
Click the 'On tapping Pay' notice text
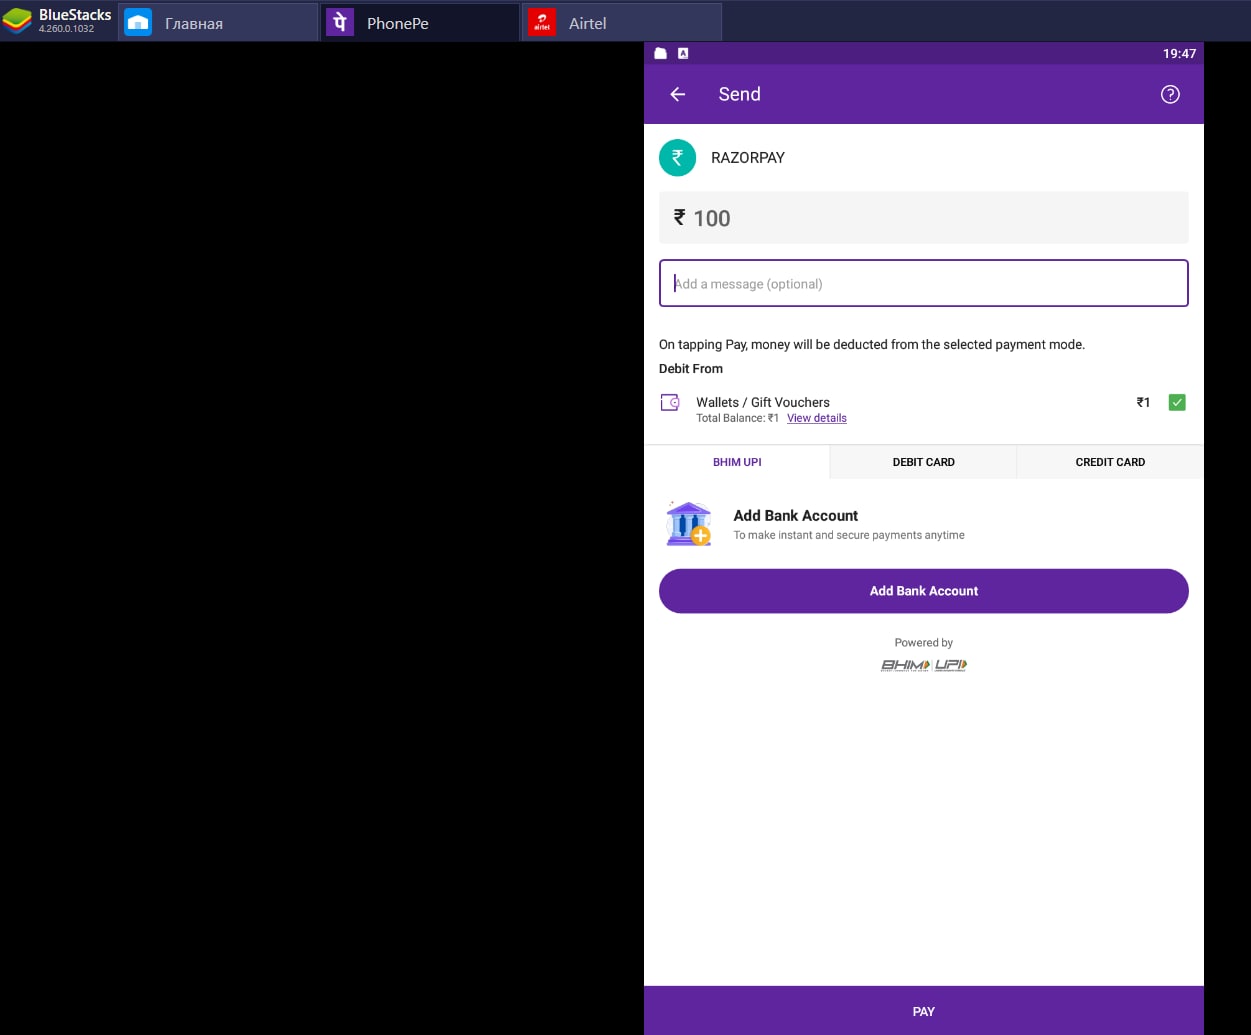click(x=872, y=344)
